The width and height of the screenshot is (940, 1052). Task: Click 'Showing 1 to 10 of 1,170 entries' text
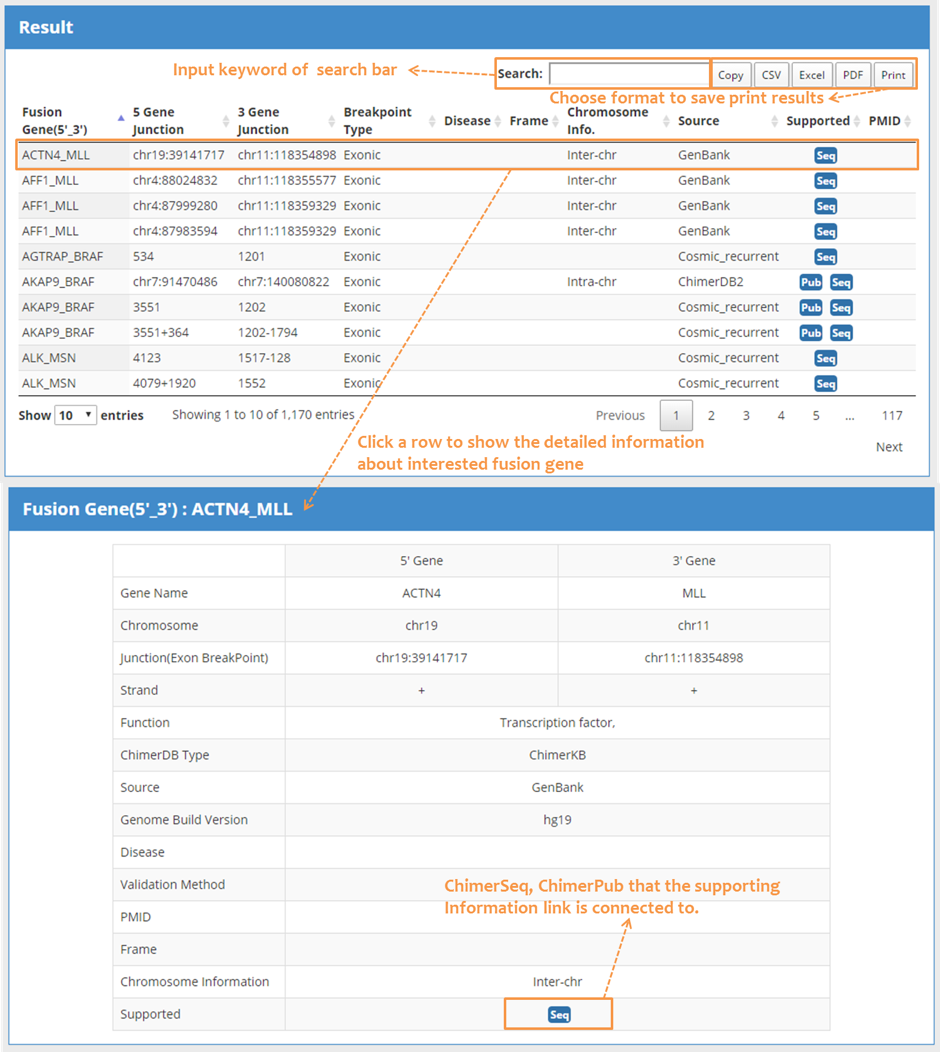(x=263, y=415)
